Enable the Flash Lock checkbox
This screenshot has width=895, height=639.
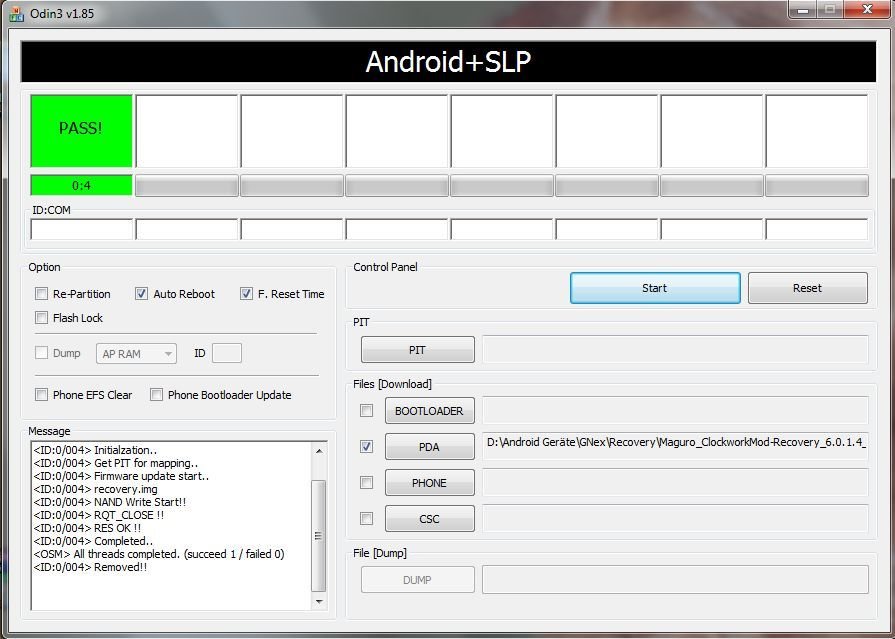click(41, 318)
